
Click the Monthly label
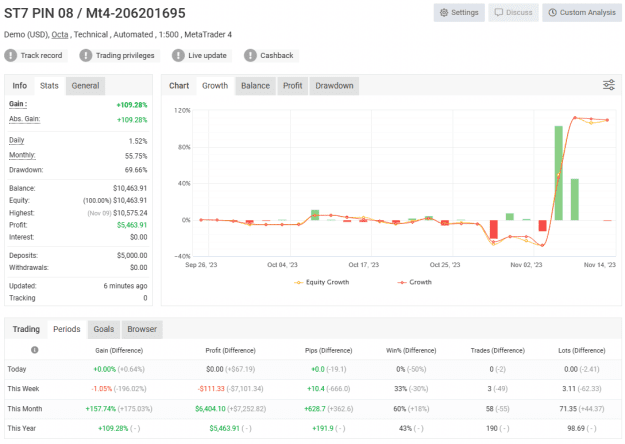(x=22, y=155)
